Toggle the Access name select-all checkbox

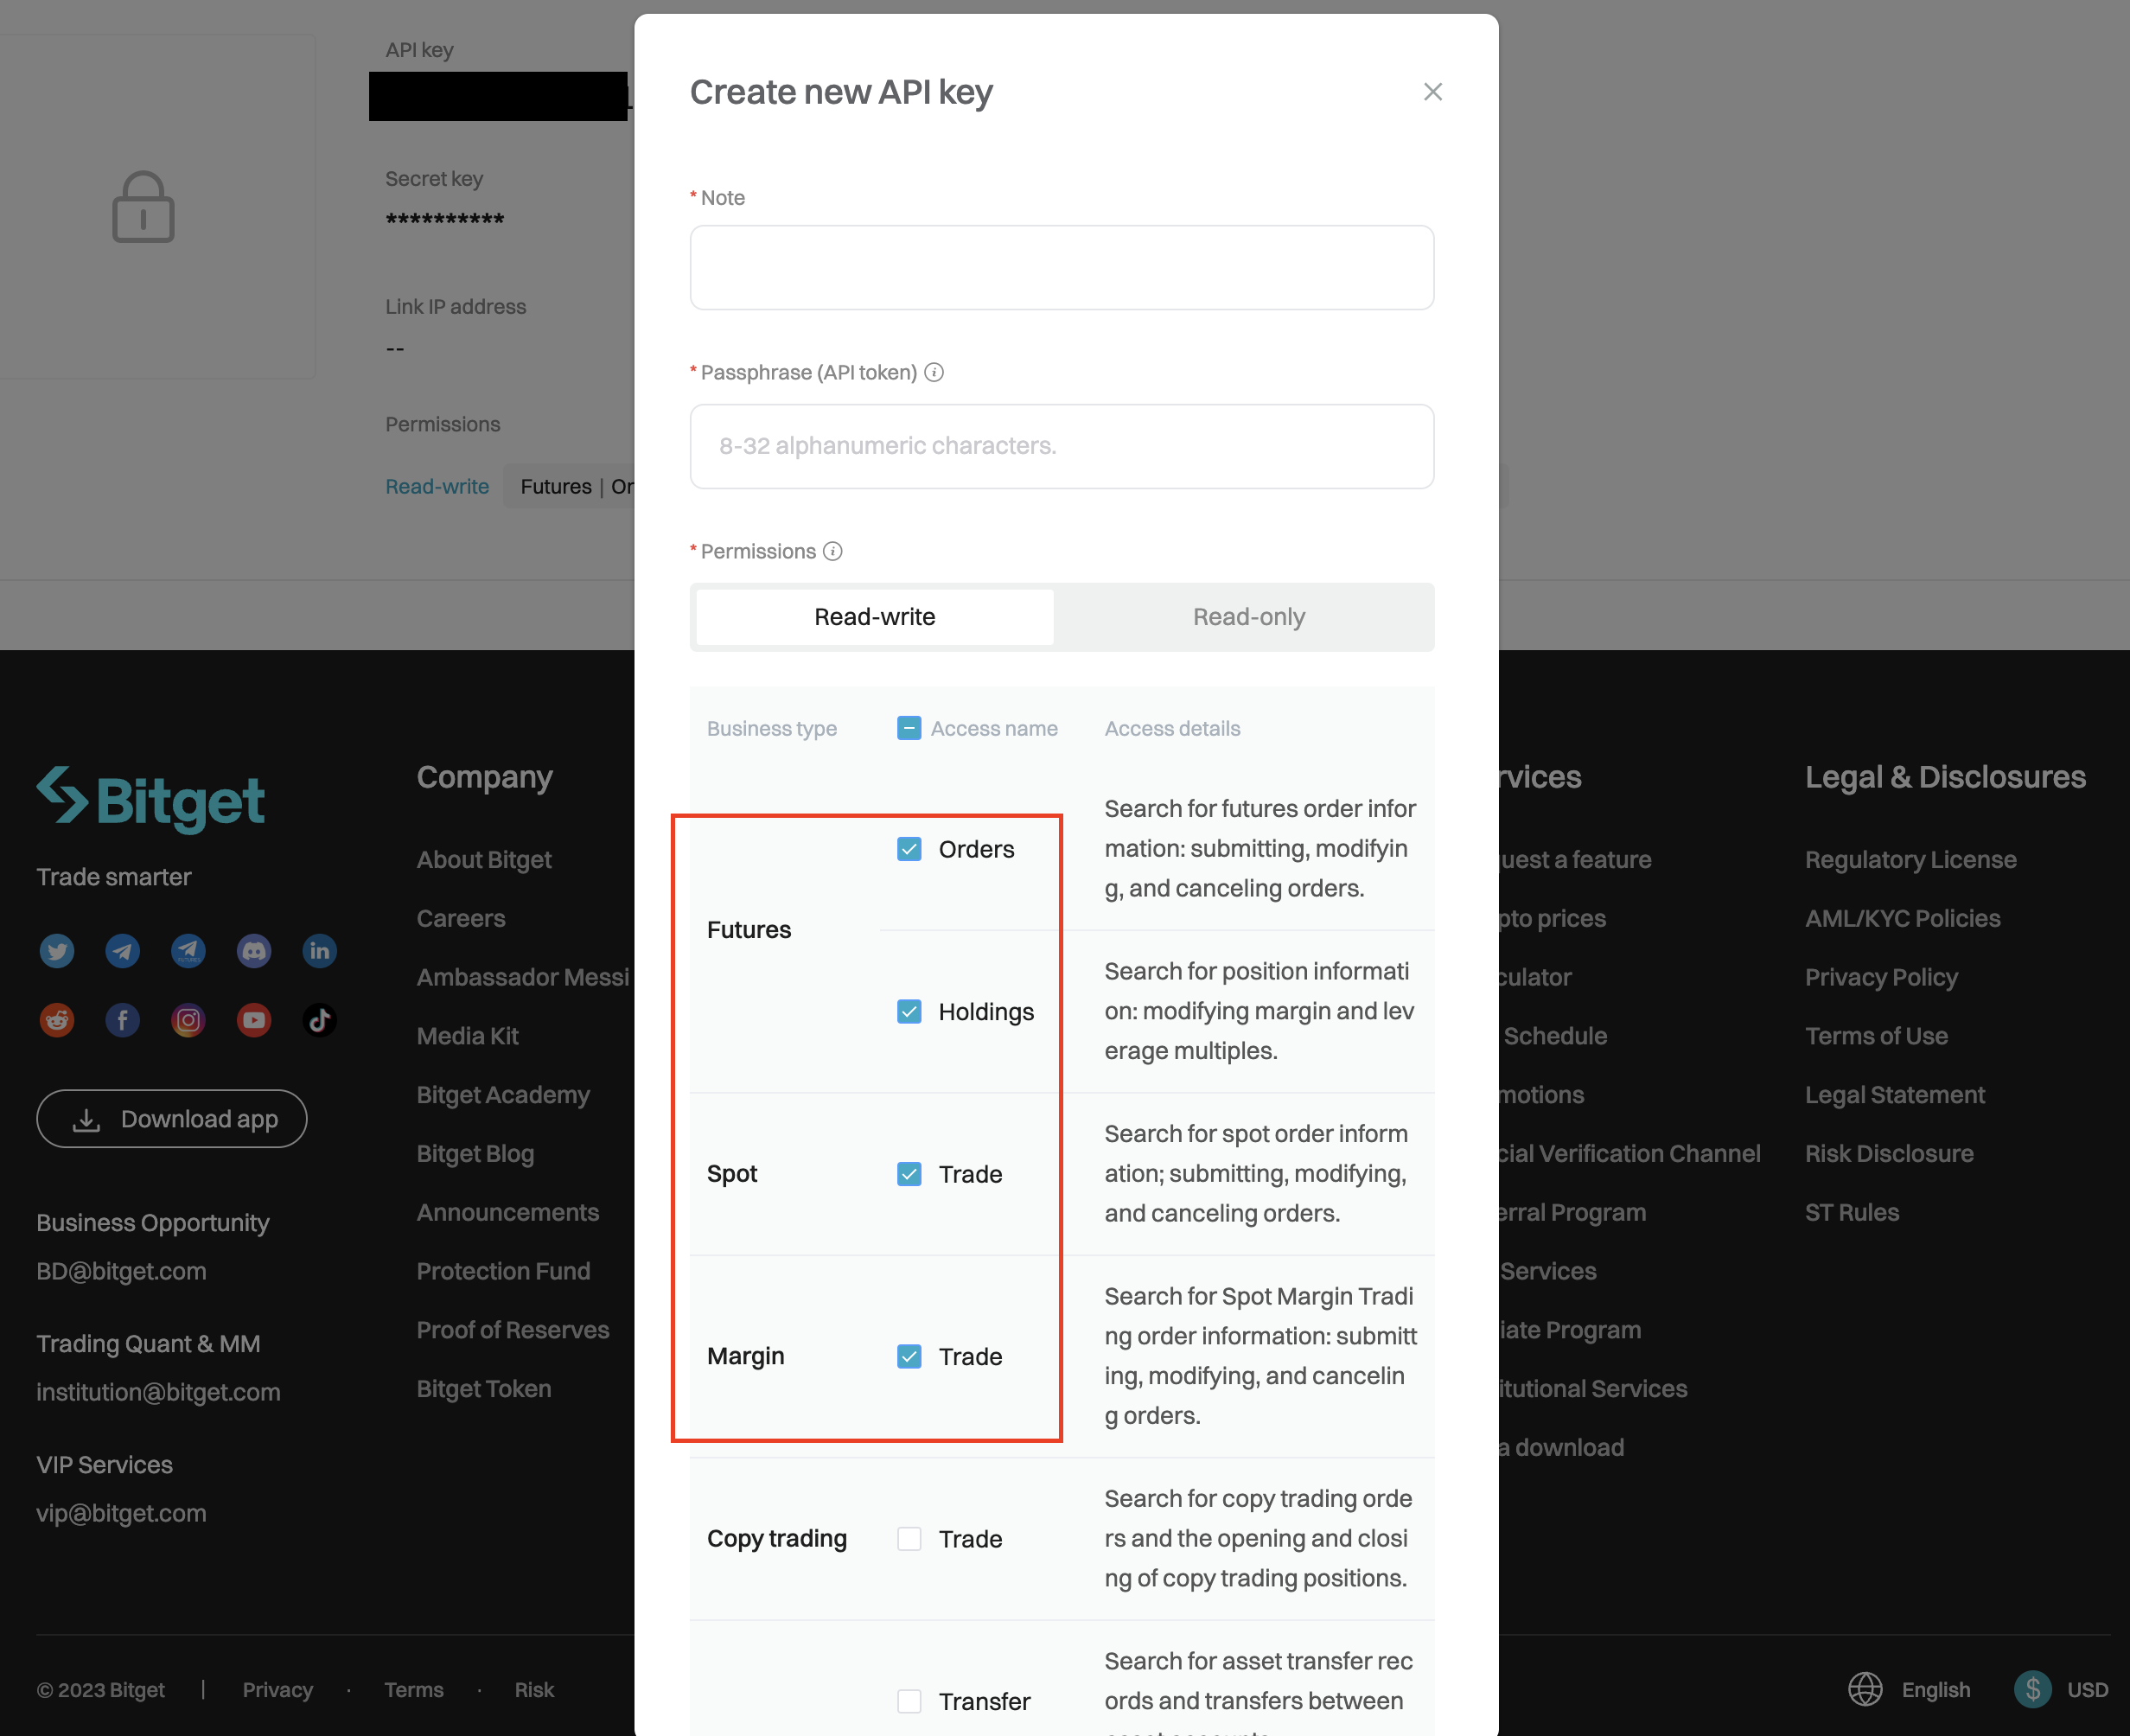click(909, 728)
